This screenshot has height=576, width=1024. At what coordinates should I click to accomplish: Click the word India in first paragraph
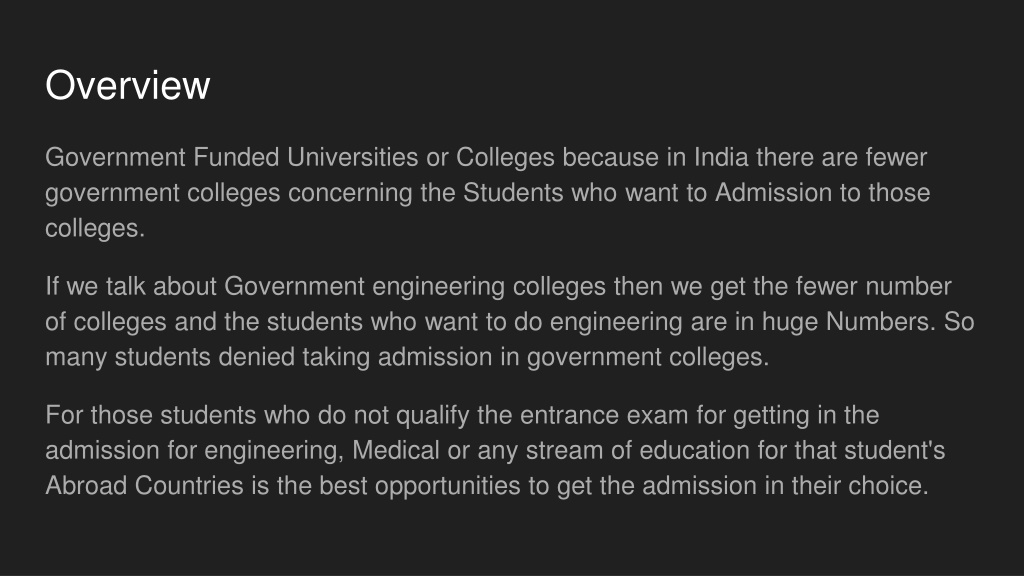721,157
